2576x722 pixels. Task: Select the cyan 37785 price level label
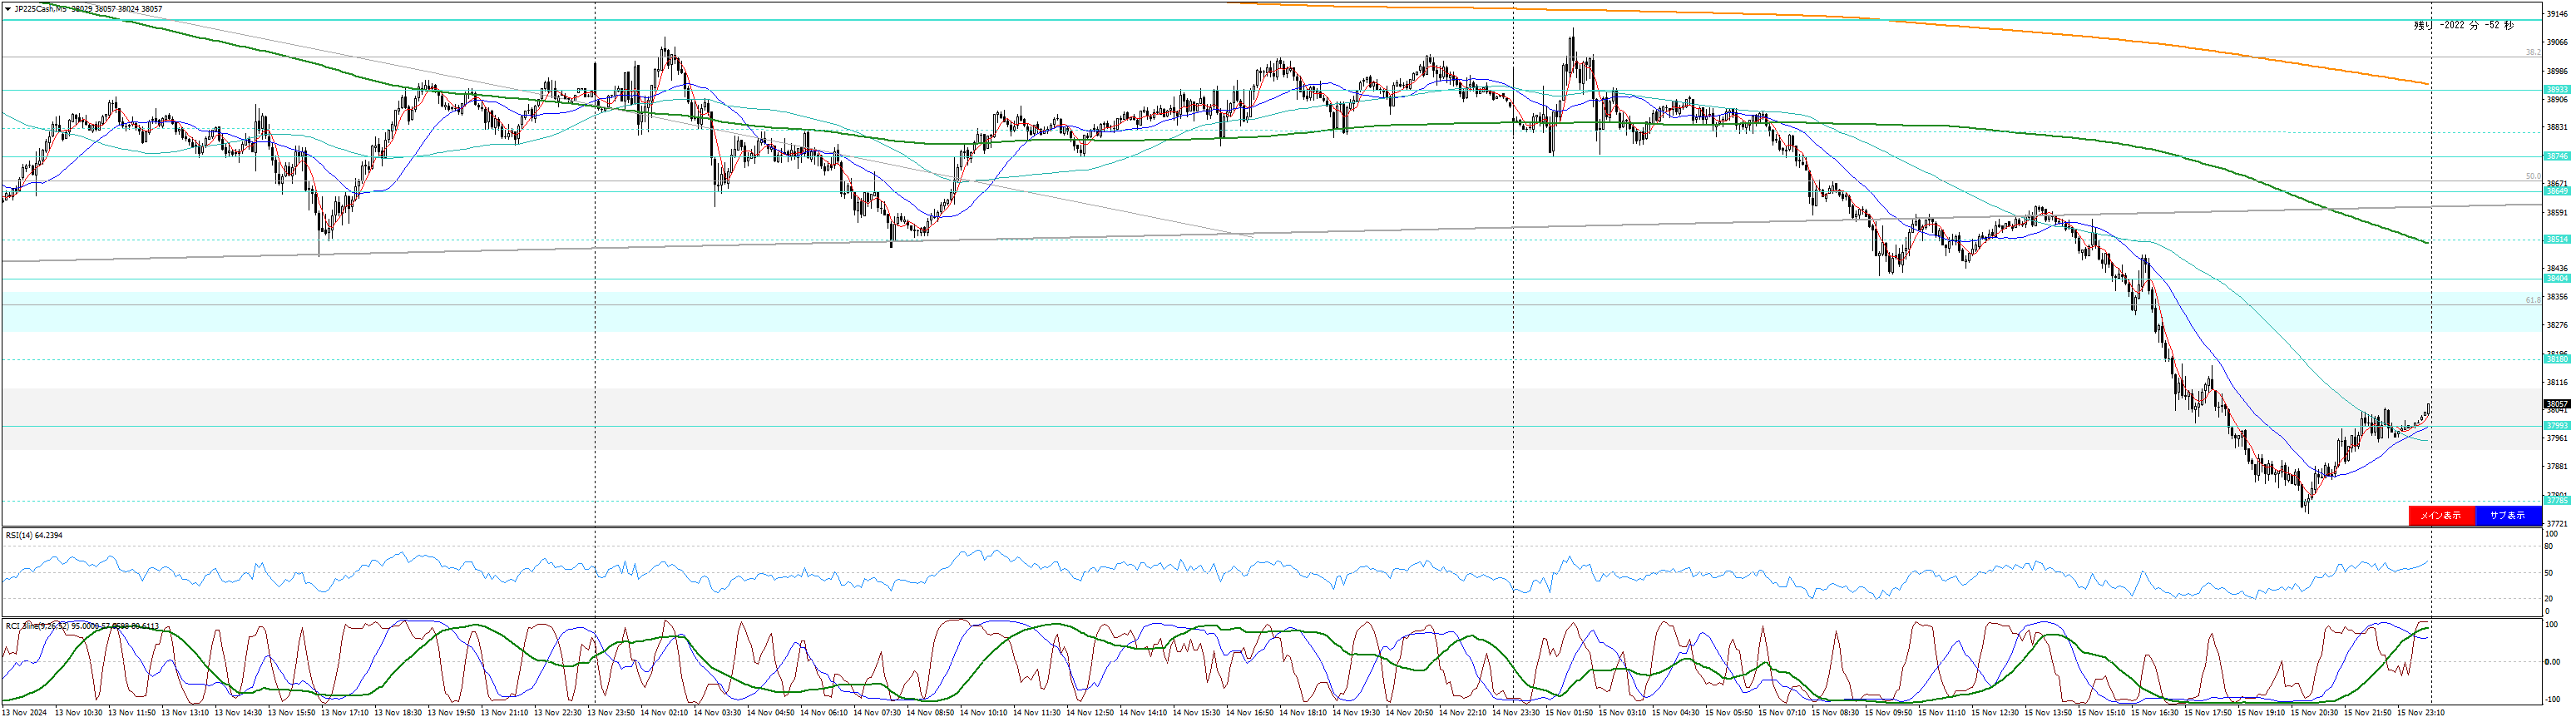(2557, 501)
